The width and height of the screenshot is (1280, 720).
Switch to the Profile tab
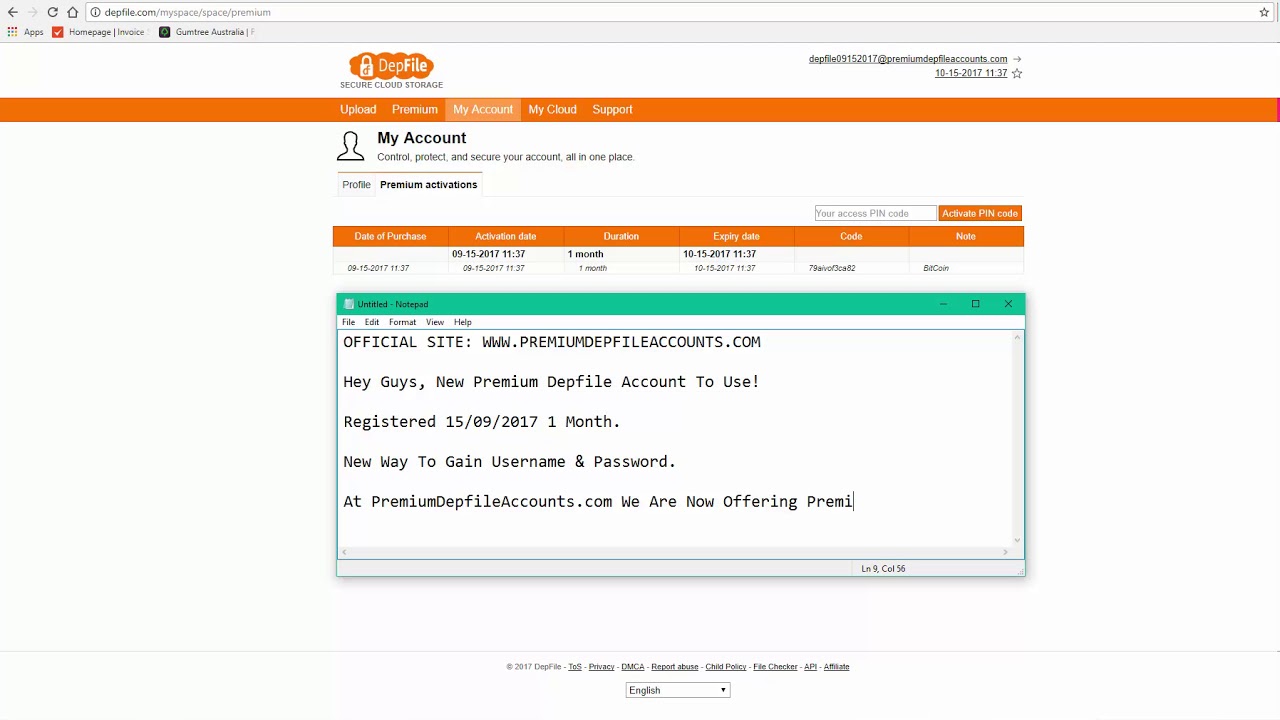click(356, 184)
